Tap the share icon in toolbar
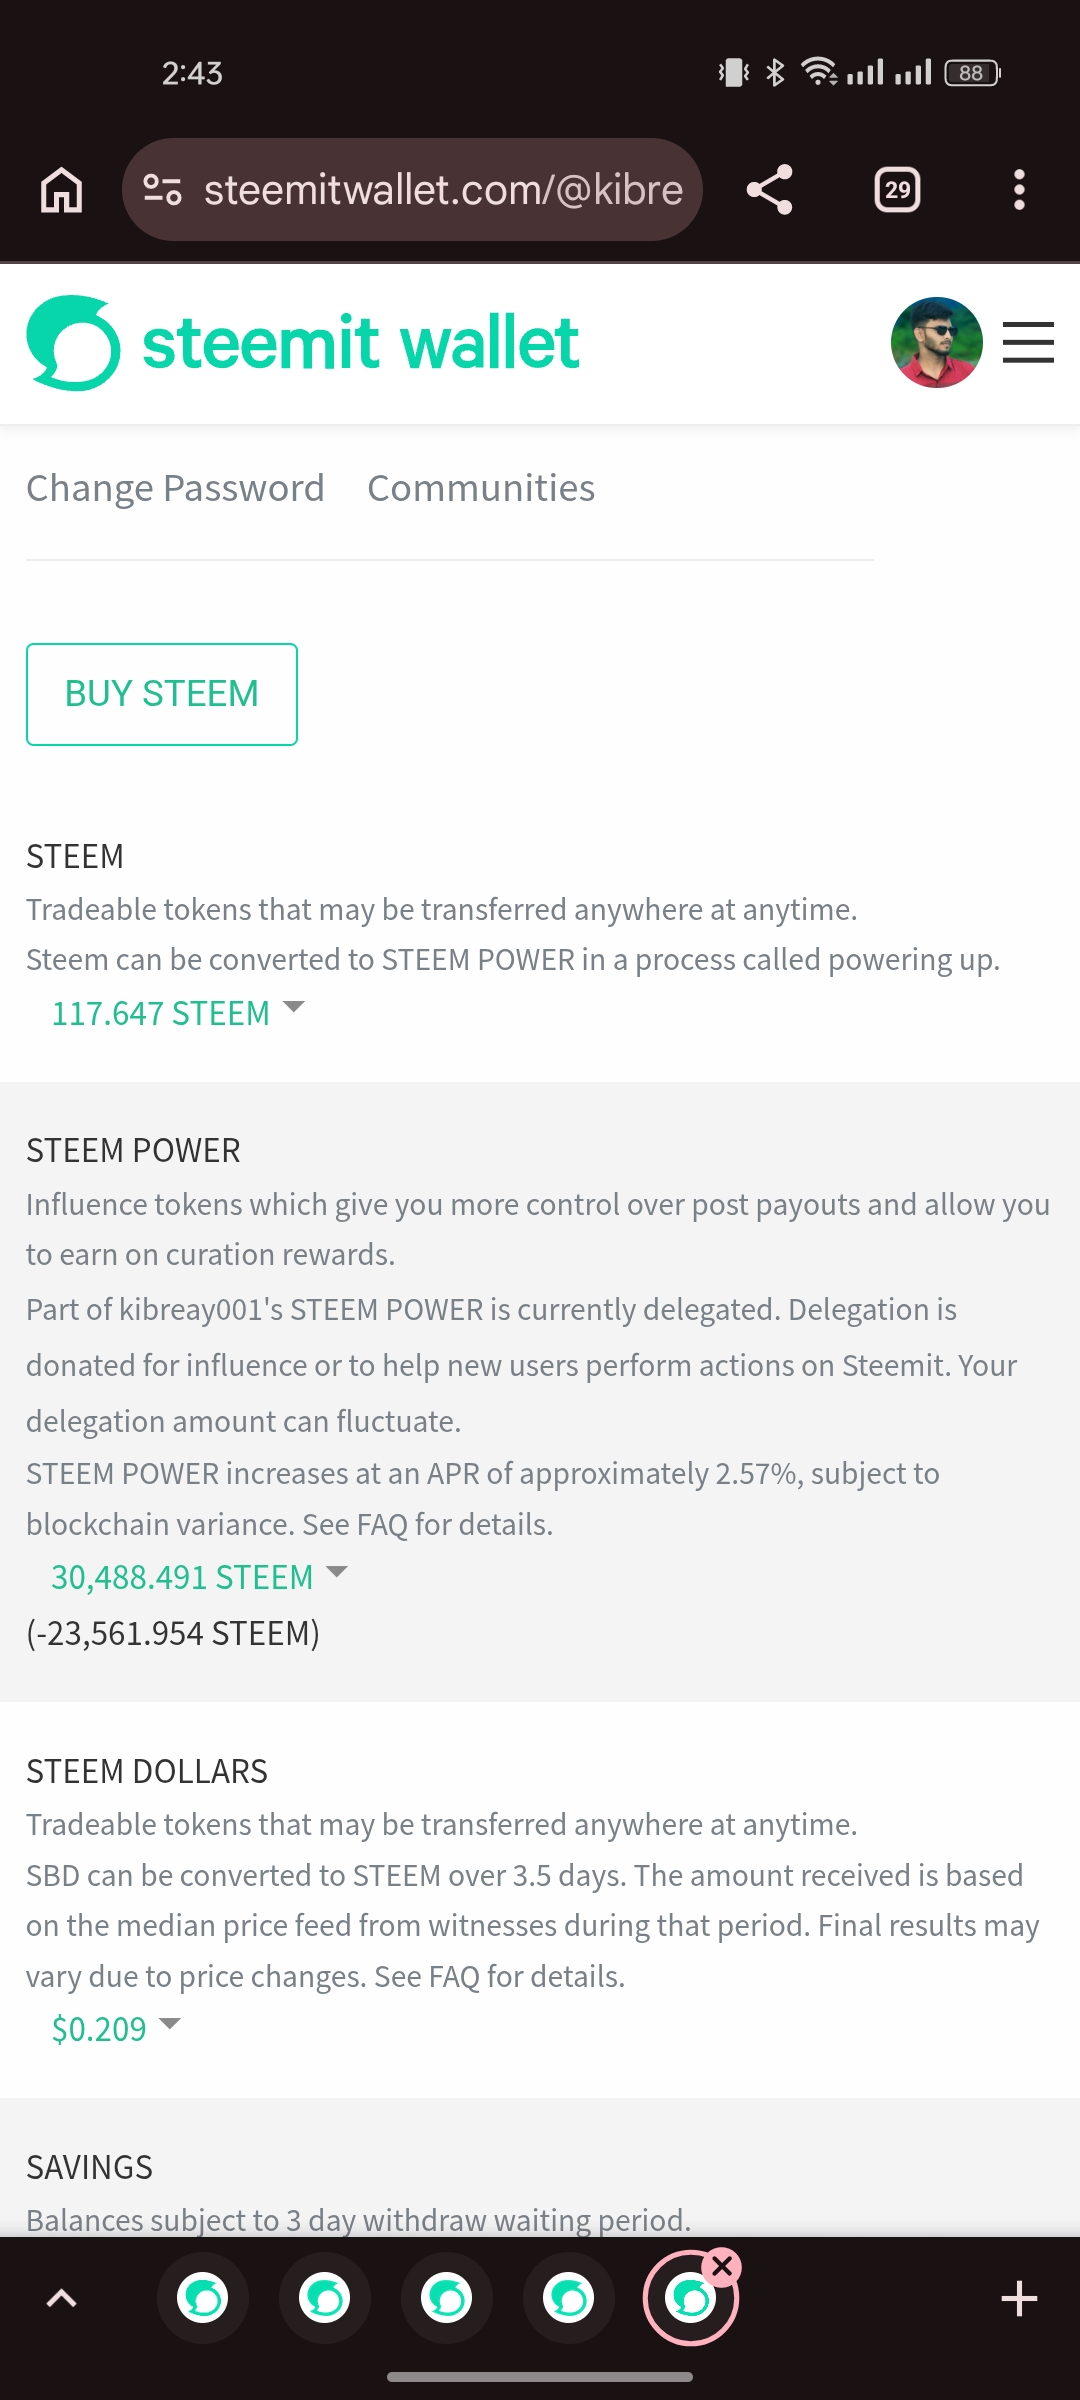 (769, 190)
